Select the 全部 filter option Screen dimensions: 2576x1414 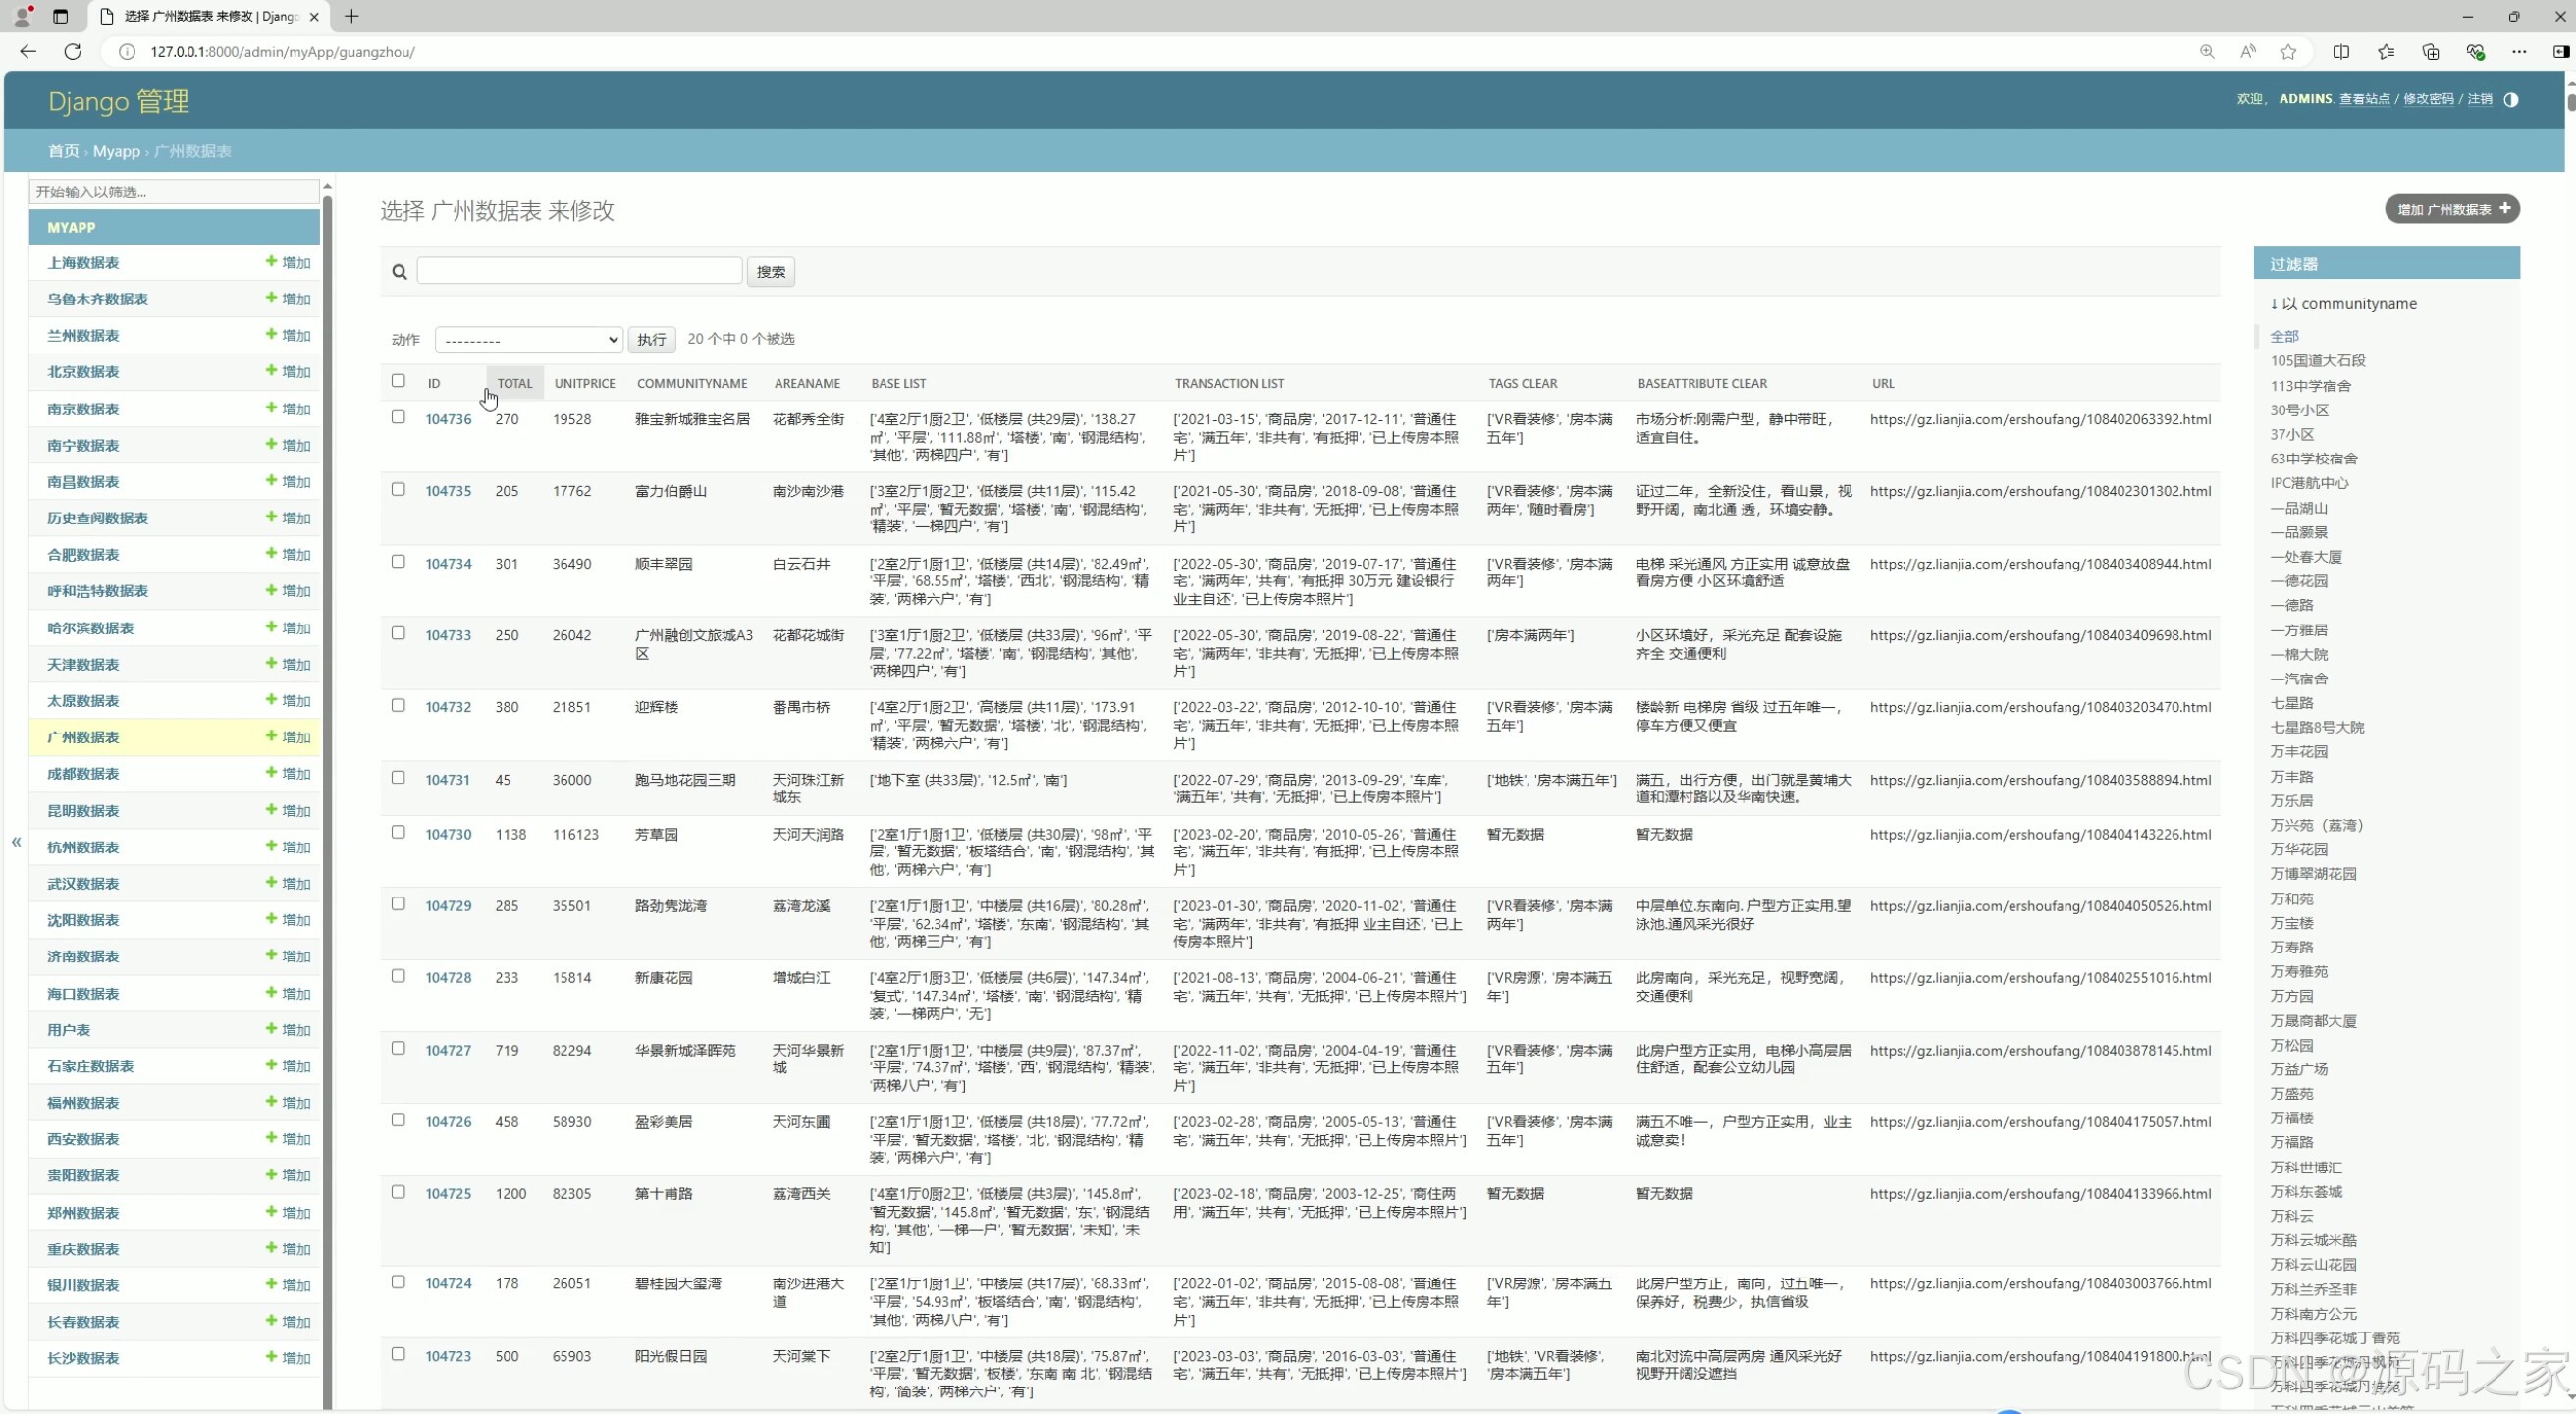coord(2284,336)
